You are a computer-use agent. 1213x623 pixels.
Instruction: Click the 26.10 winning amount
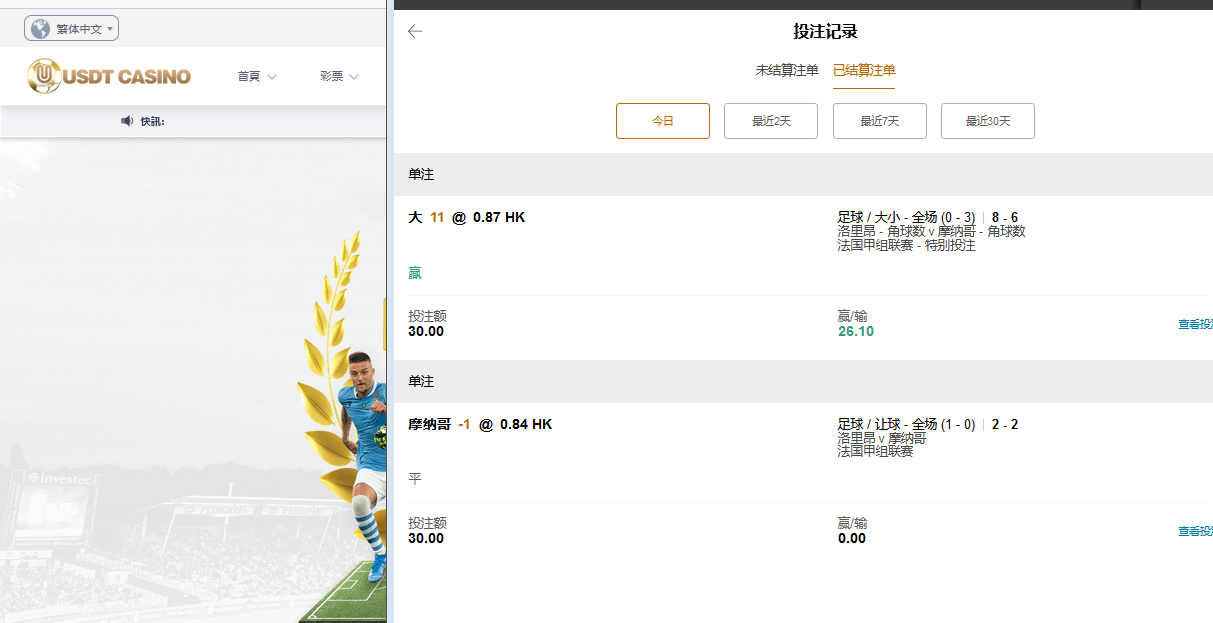[x=855, y=331]
